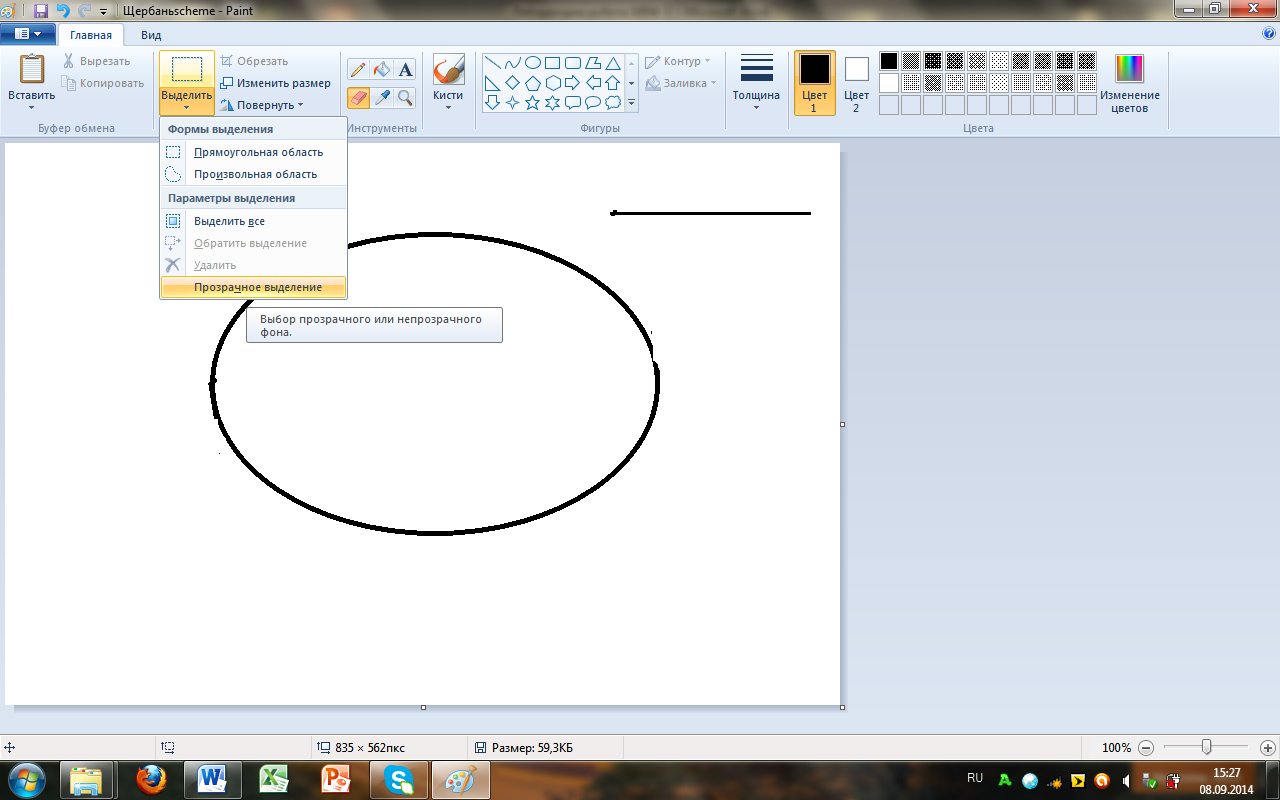Click the Save icon in quick access toolbar
1280x800 pixels.
click(41, 10)
